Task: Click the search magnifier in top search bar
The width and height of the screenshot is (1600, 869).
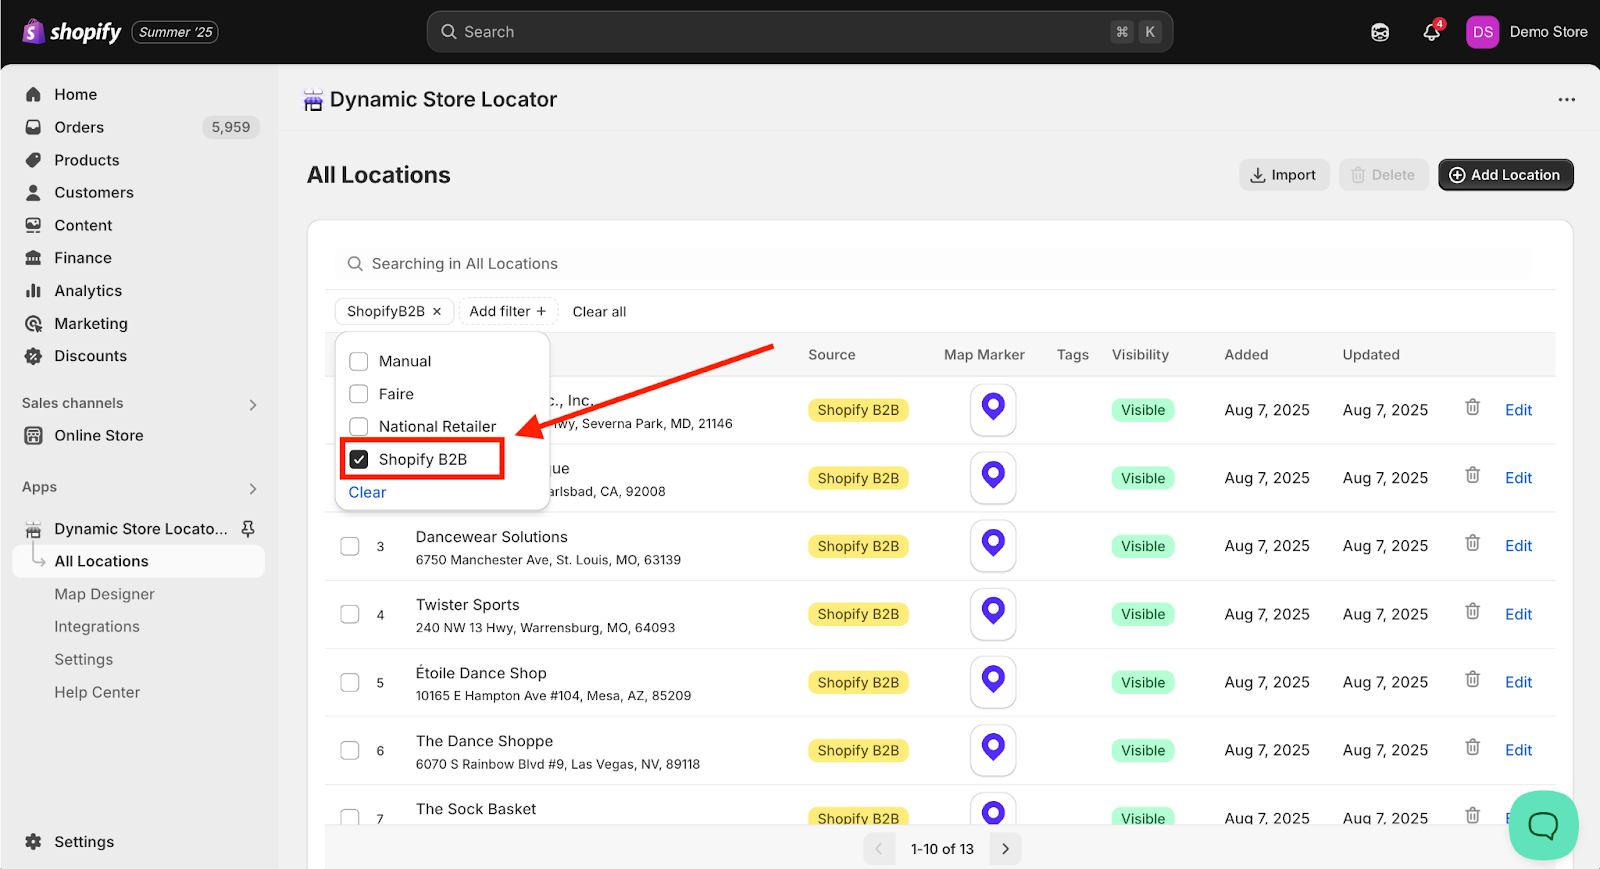Action: 449,32
